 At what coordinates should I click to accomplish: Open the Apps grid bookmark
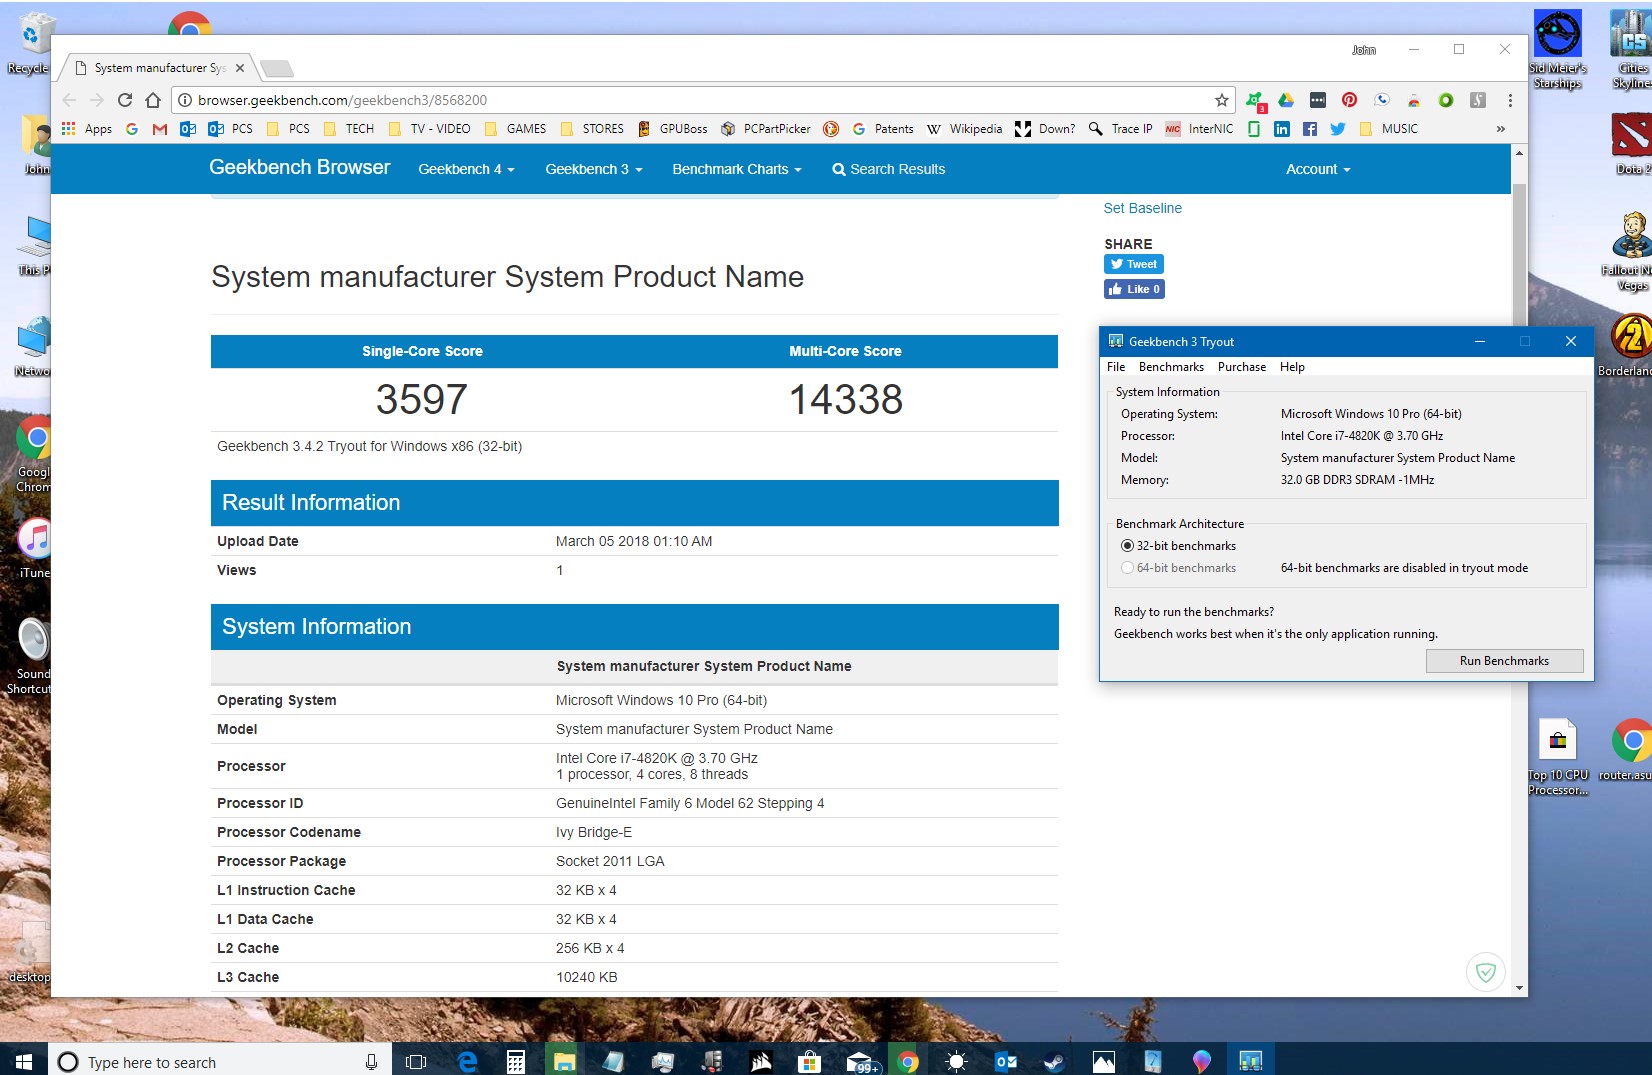click(x=86, y=129)
